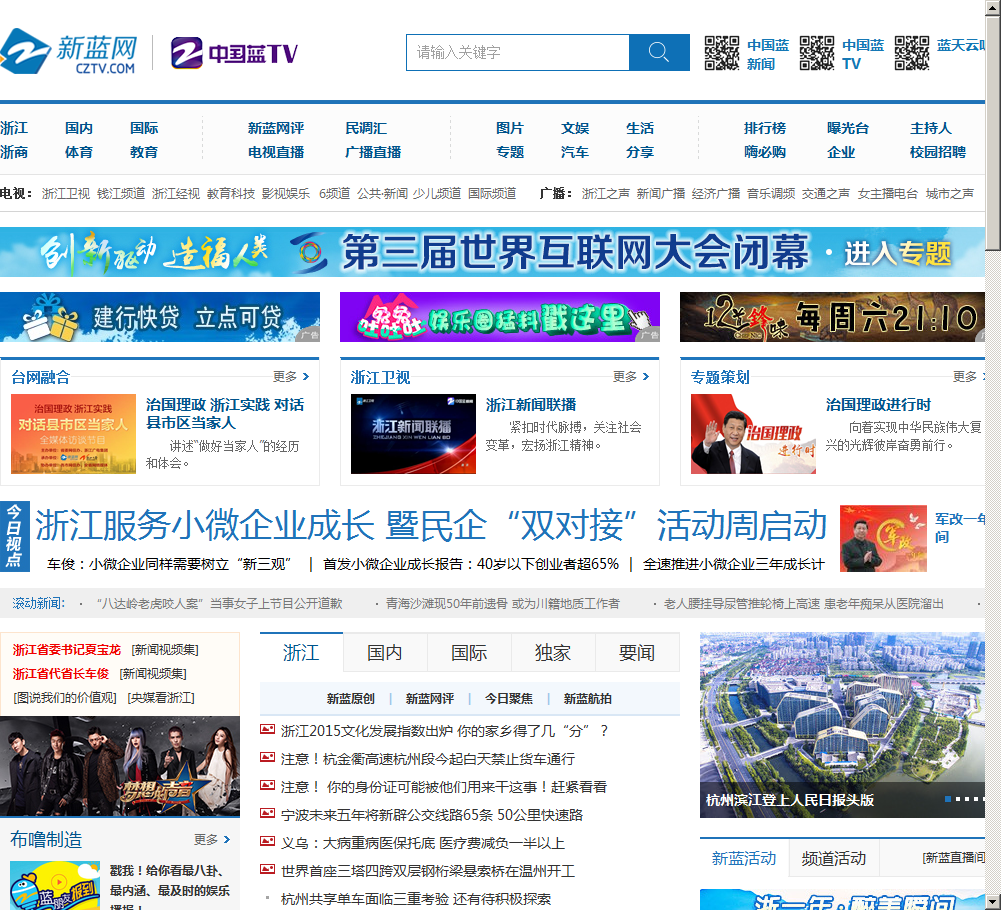1001x910 pixels.
Task: Select the 新蓝活动 tab
Action: tap(744, 858)
